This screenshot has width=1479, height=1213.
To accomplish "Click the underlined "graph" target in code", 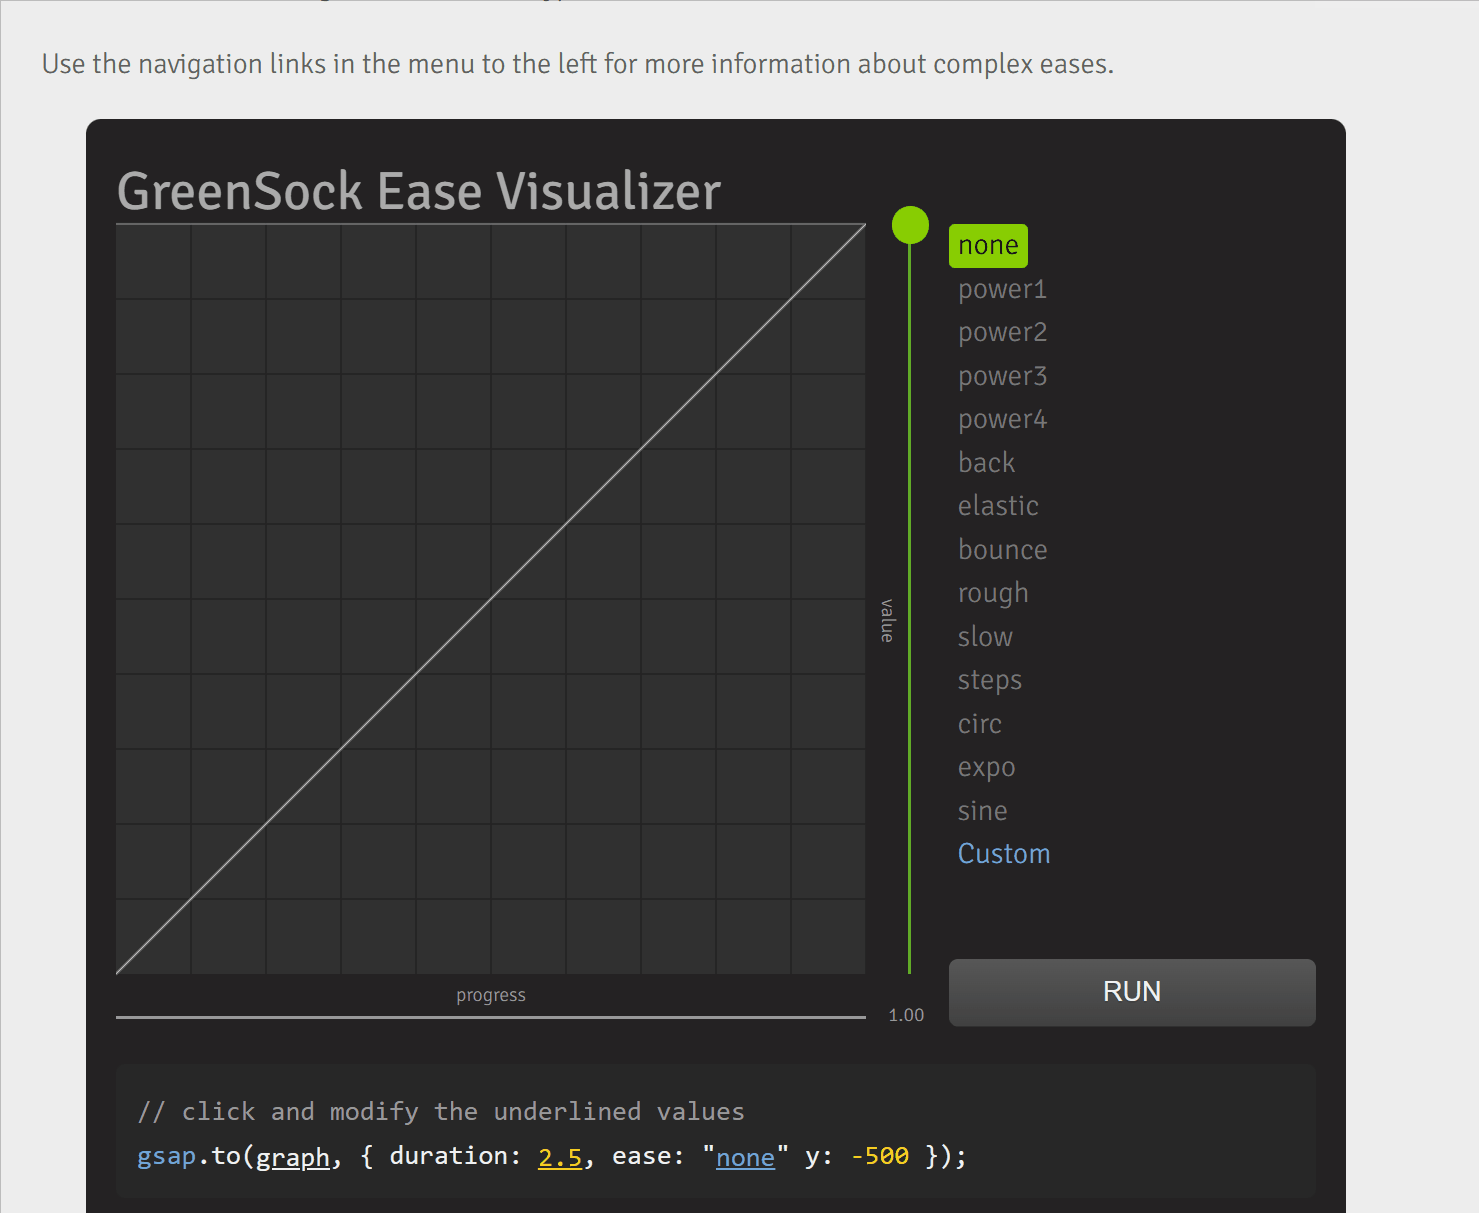I will [x=293, y=1157].
